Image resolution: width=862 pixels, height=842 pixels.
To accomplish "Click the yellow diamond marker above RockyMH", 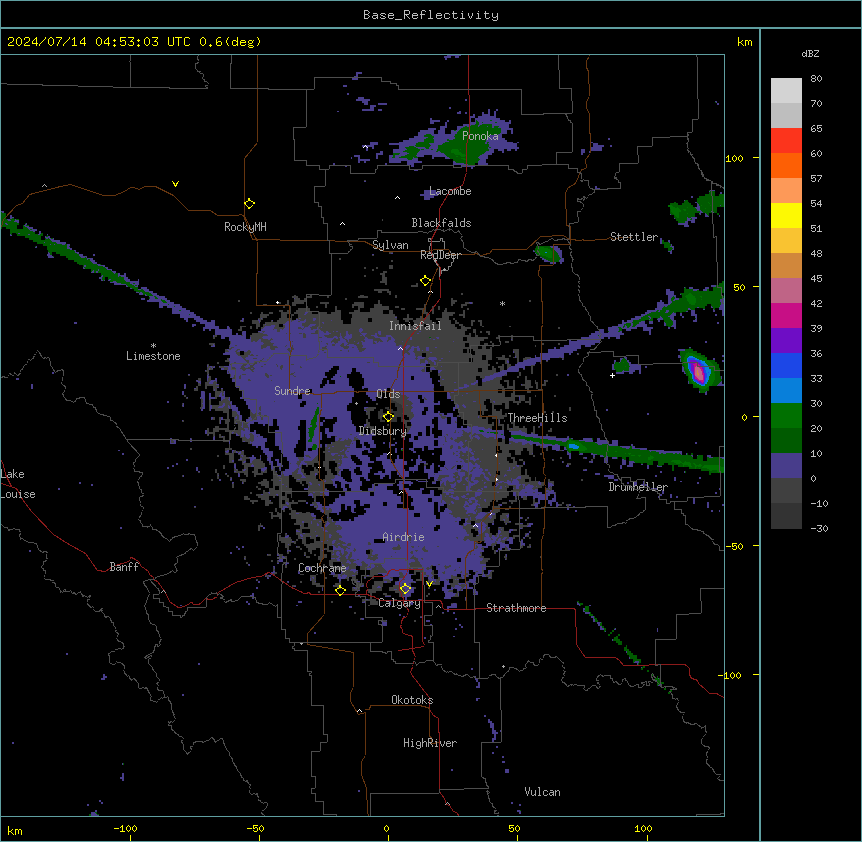I will pyautogui.click(x=249, y=204).
